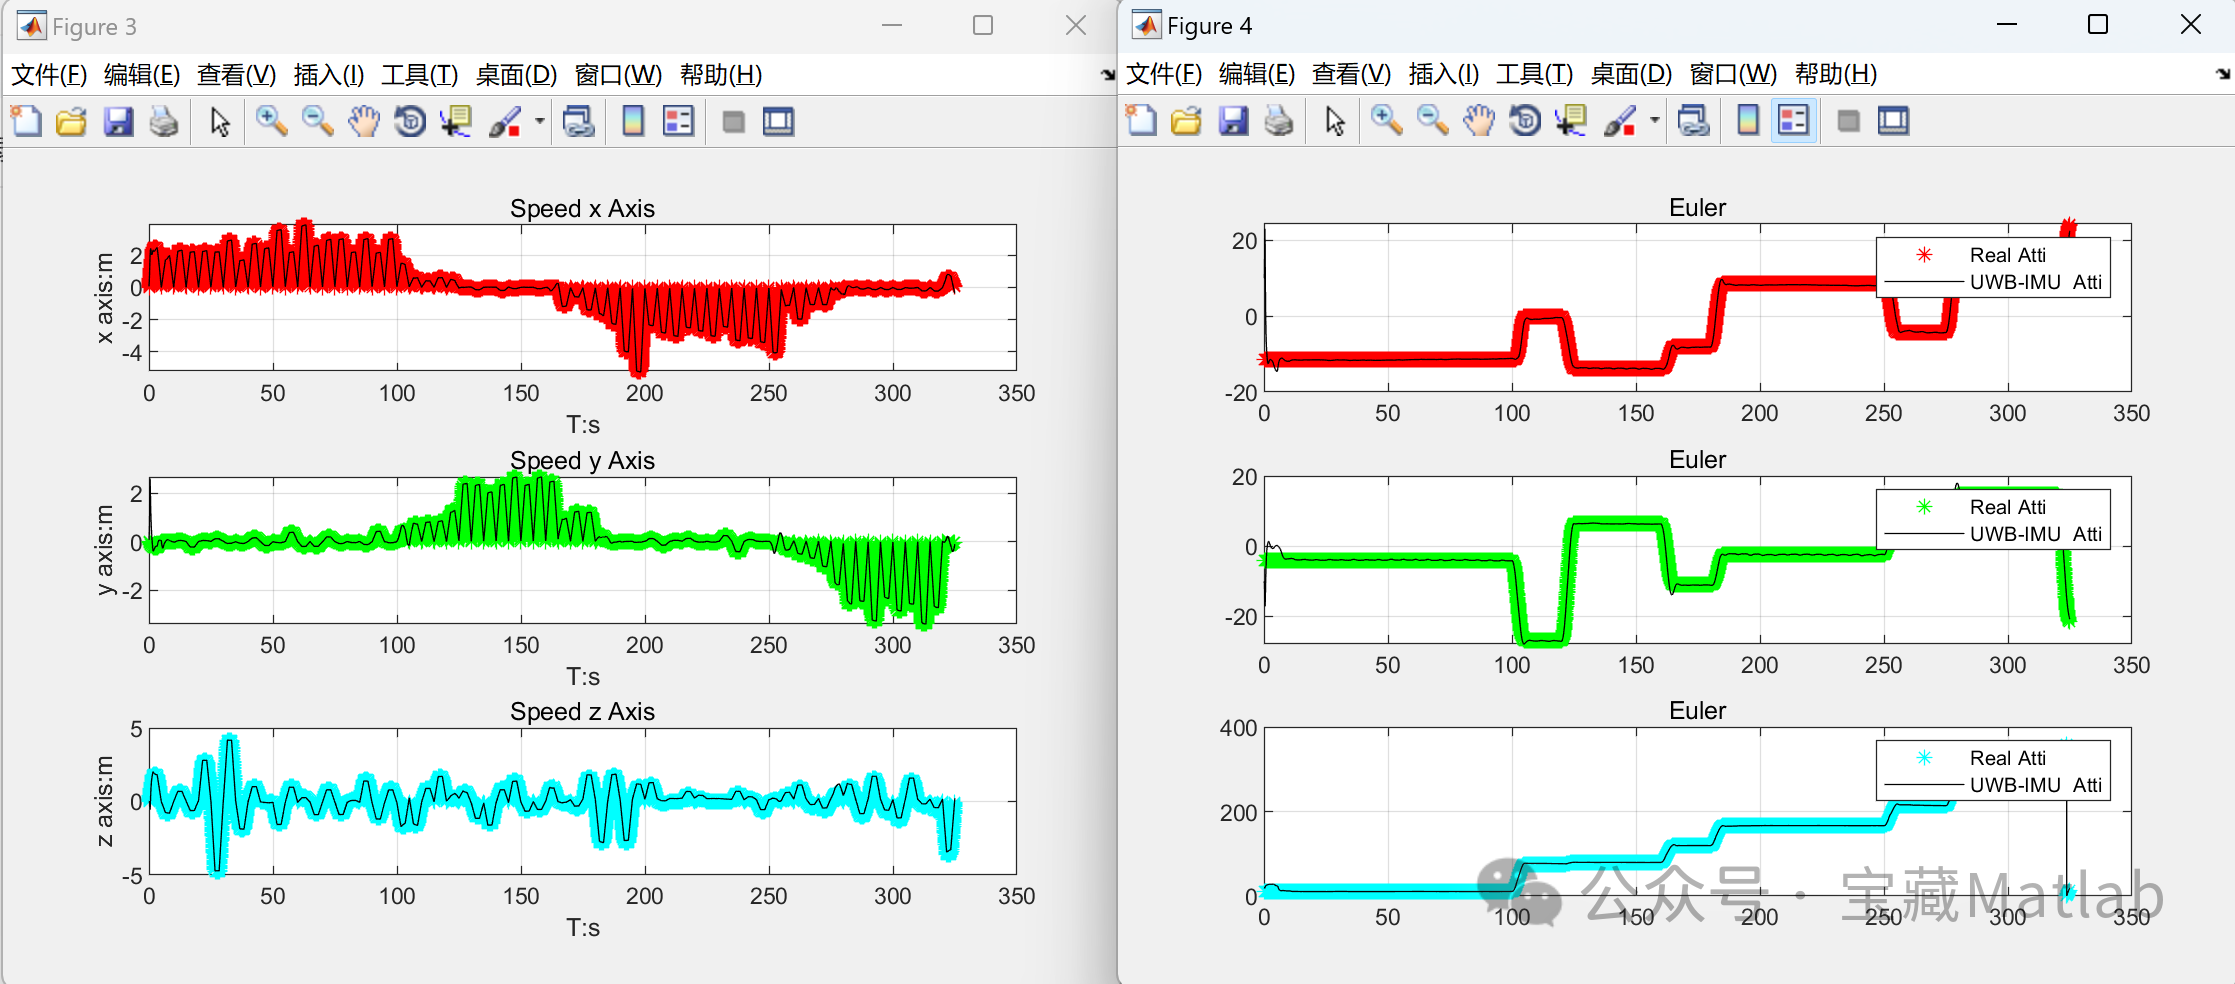This screenshot has width=2235, height=984.
Task: Enable Rotate 3D in Figure 4
Action: [1523, 121]
